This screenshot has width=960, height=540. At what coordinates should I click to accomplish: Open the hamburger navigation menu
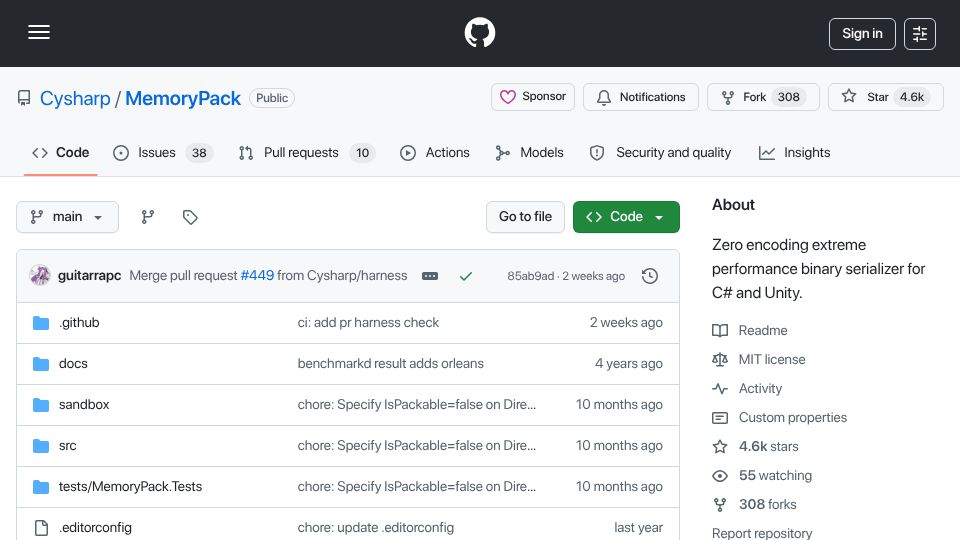[39, 32]
